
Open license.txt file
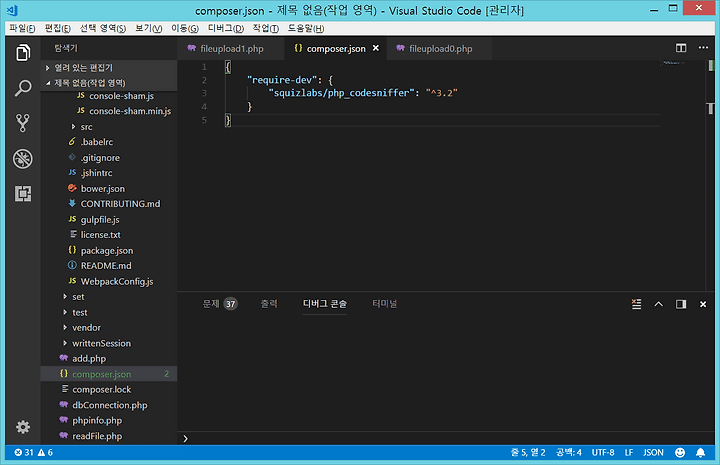pos(109,235)
